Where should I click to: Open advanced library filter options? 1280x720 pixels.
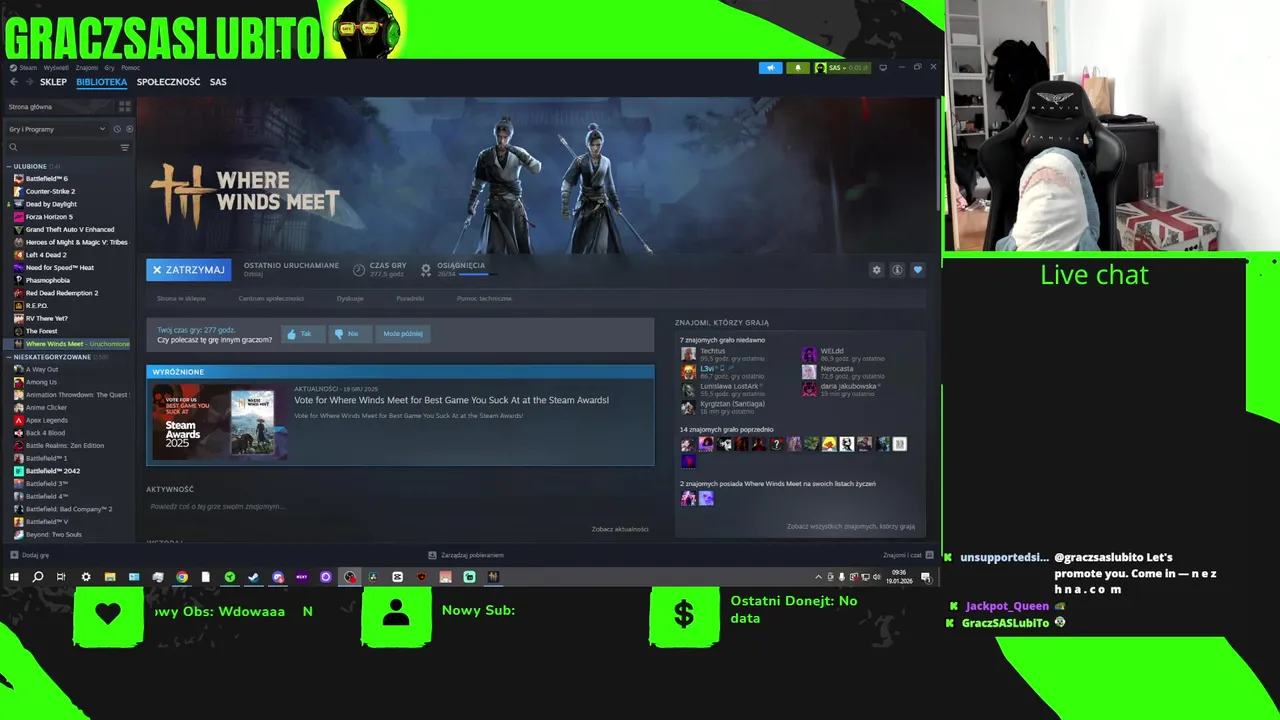pos(125,148)
